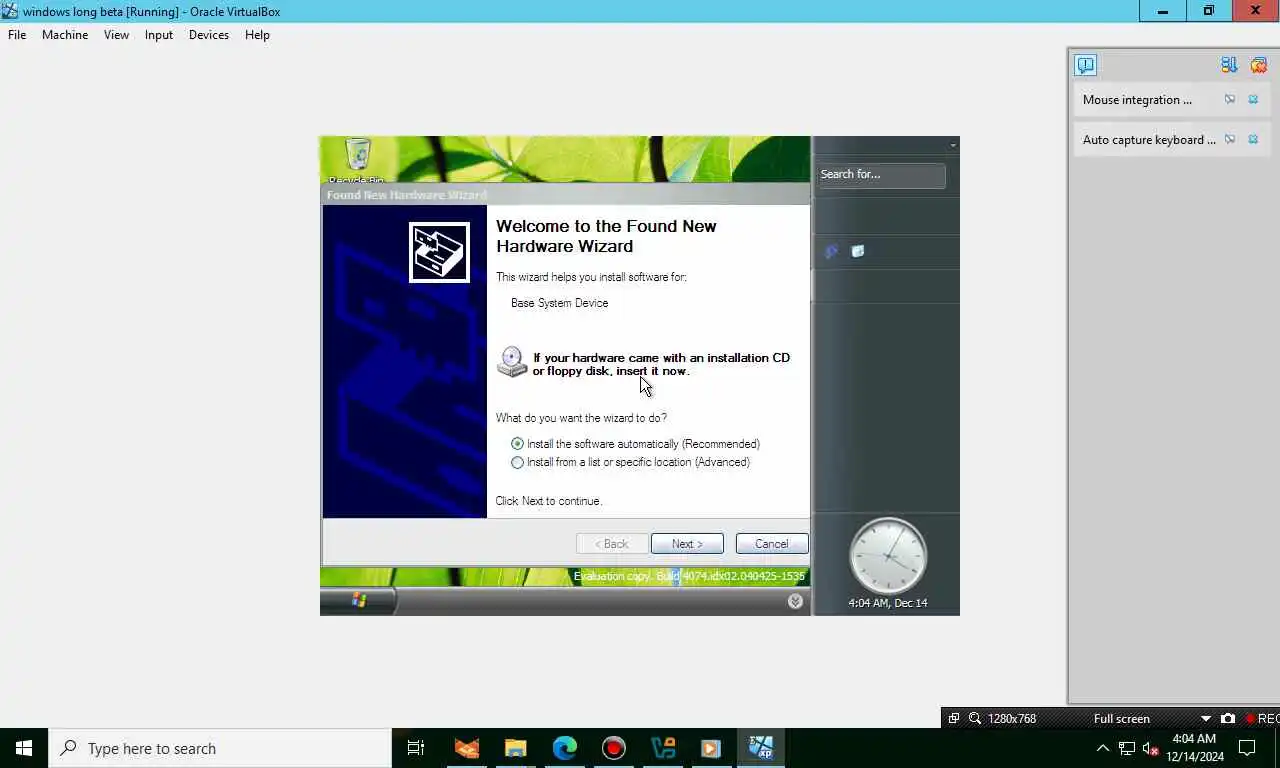Screen dimensions: 1280x768
Task: Open the Machine menu
Action: click(x=65, y=35)
